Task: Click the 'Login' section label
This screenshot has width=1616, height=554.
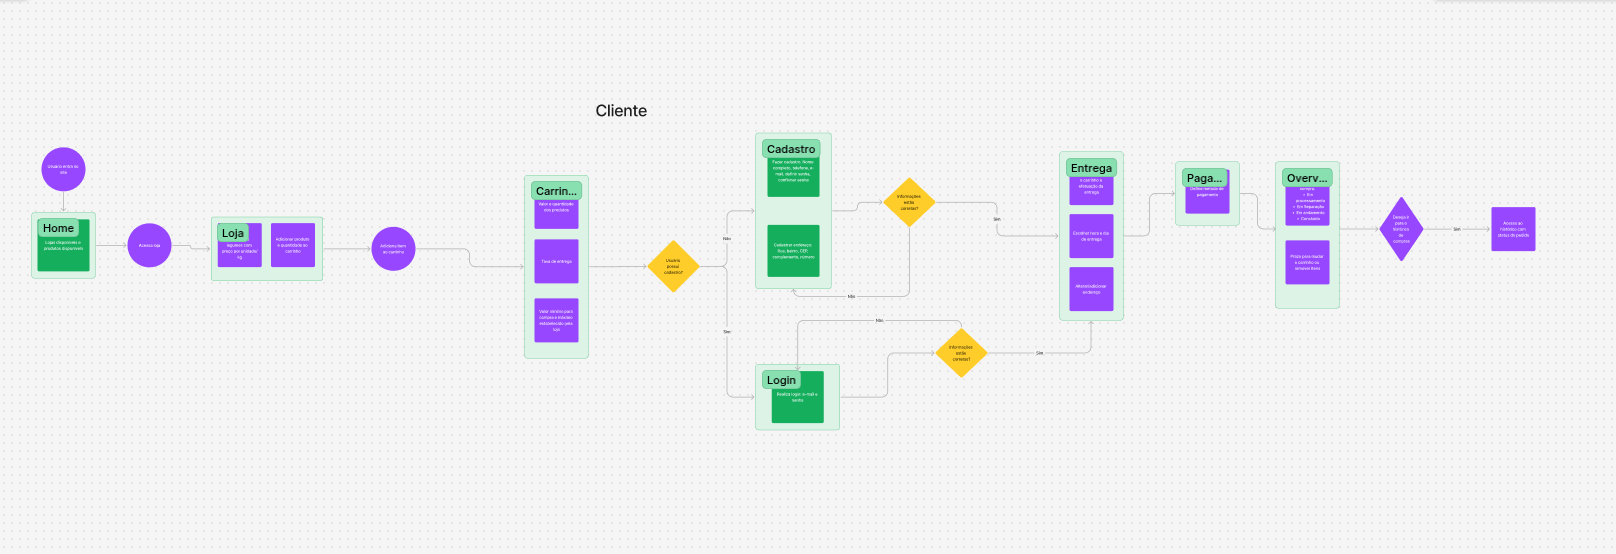Action: 781,380
